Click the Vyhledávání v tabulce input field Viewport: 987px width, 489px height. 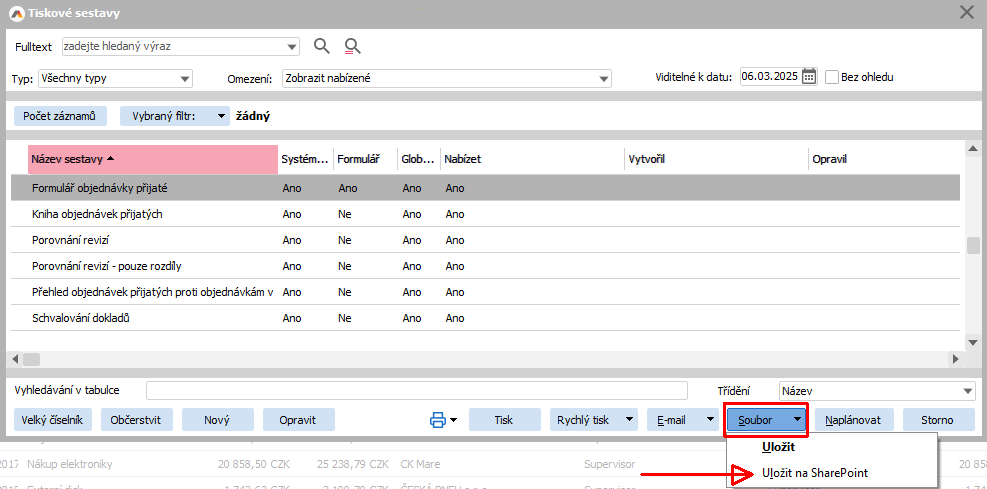[416, 391]
